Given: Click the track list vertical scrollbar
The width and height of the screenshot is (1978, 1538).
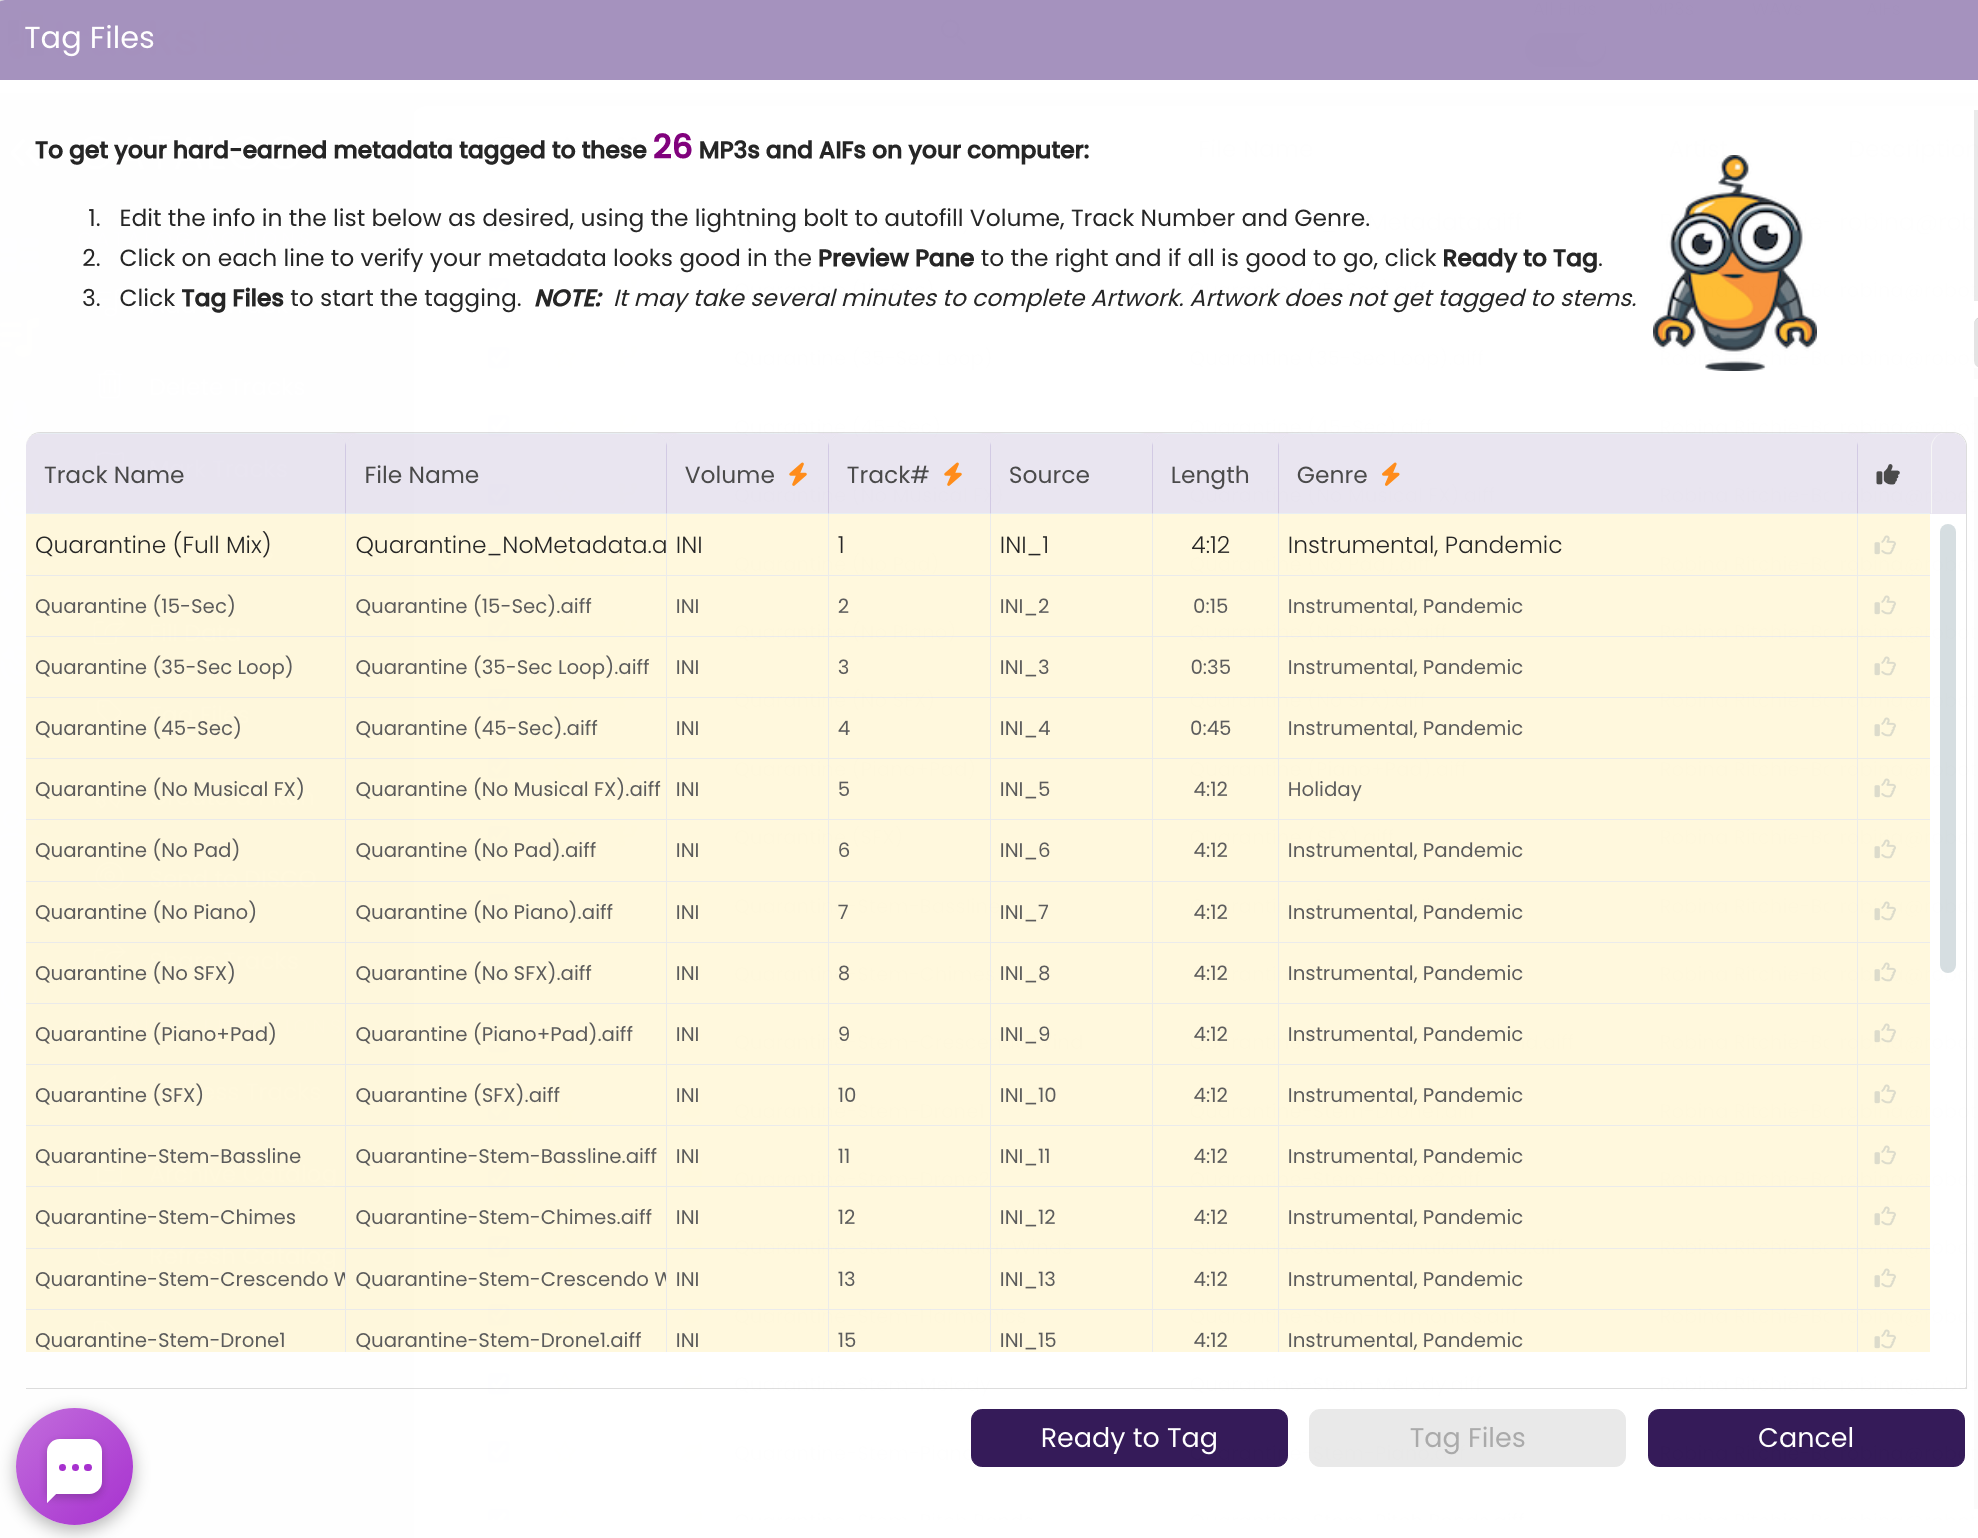Looking at the screenshot, I should [x=1947, y=748].
